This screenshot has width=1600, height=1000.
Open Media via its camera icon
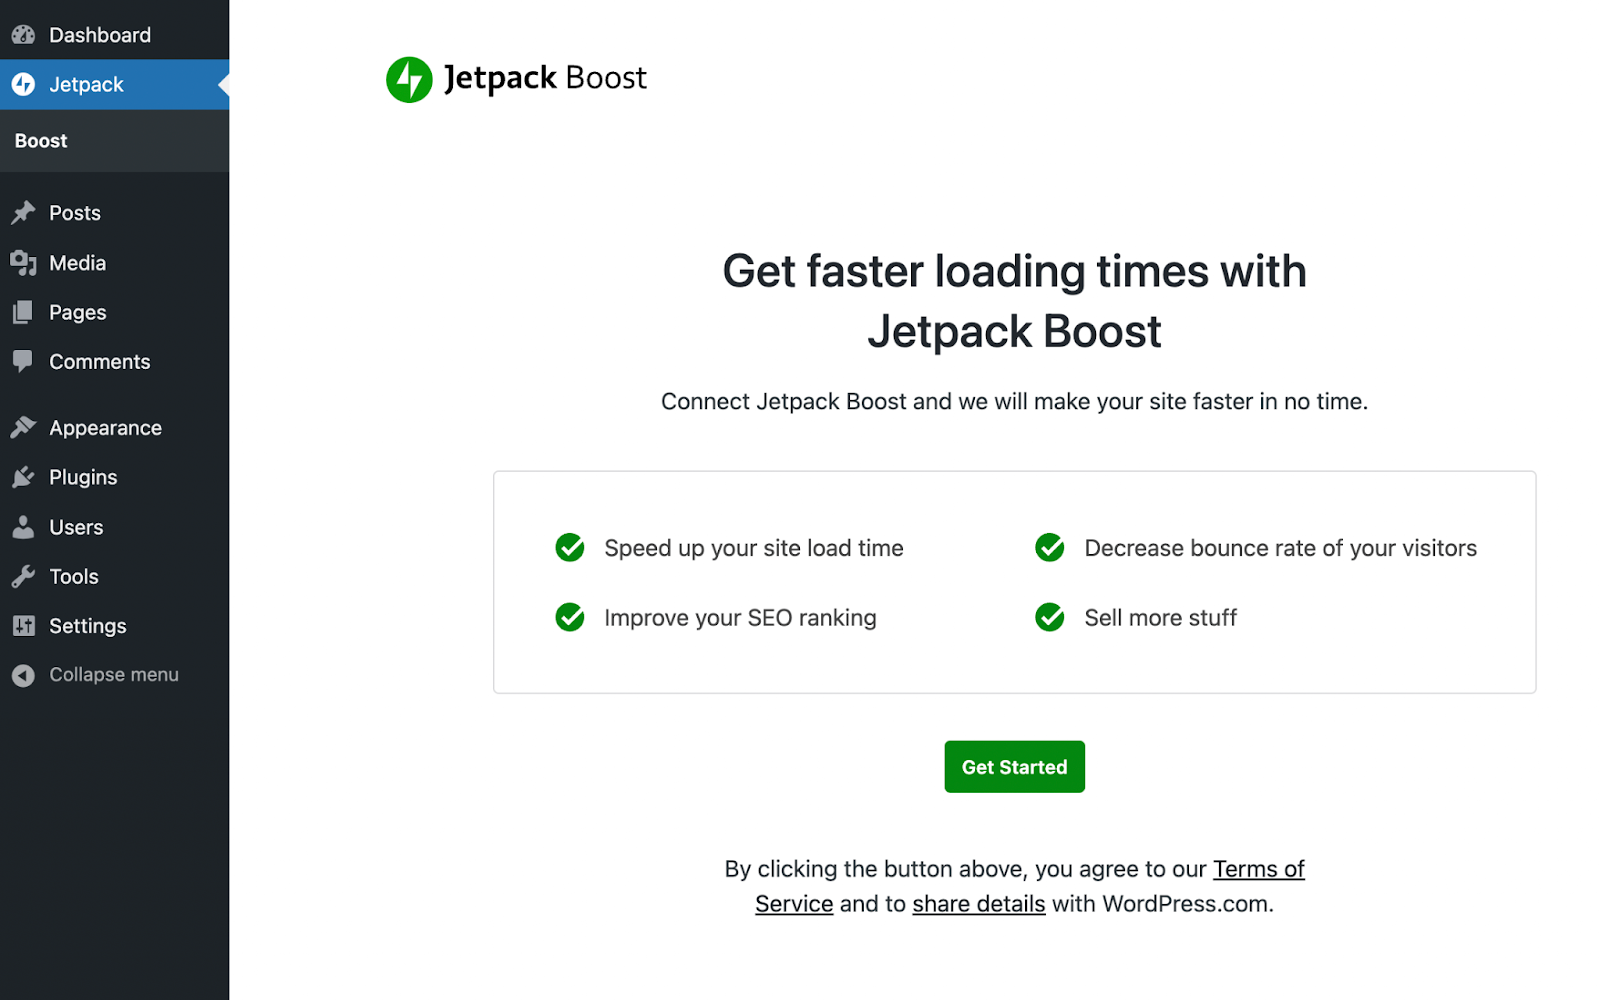[x=24, y=262]
